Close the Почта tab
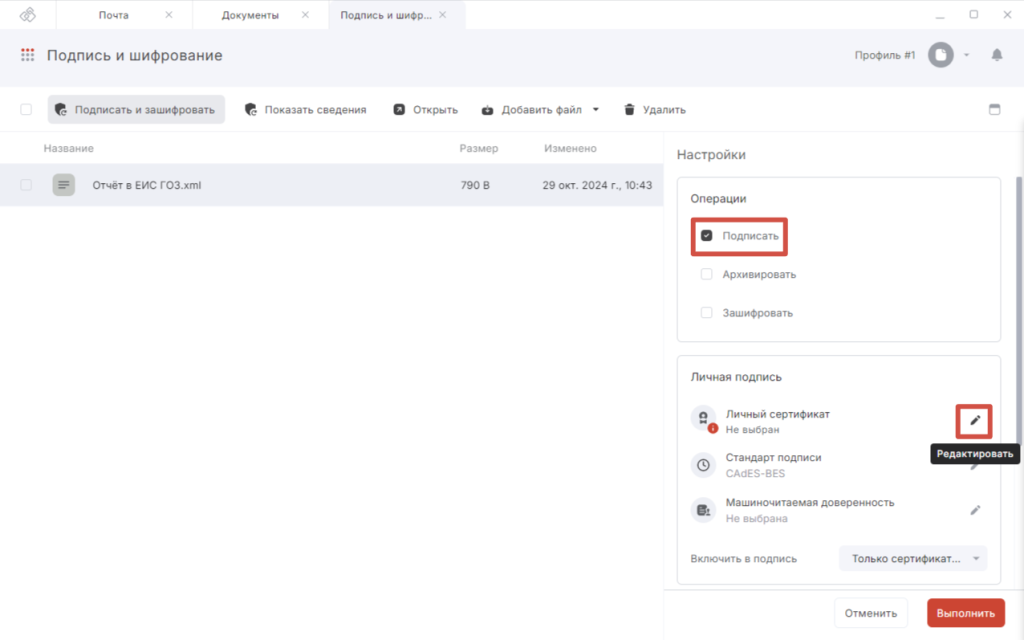The height and width of the screenshot is (640, 1024). [168, 14]
